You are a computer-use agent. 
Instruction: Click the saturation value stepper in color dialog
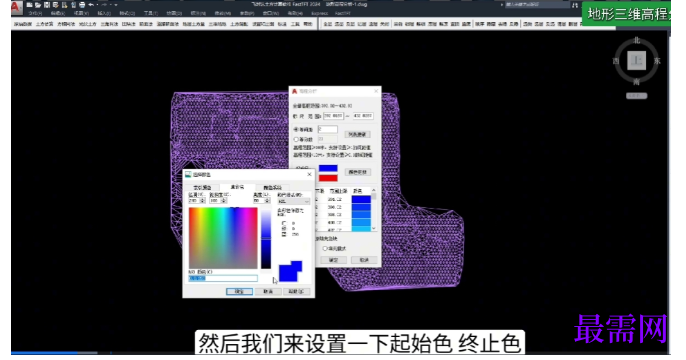(x=224, y=200)
